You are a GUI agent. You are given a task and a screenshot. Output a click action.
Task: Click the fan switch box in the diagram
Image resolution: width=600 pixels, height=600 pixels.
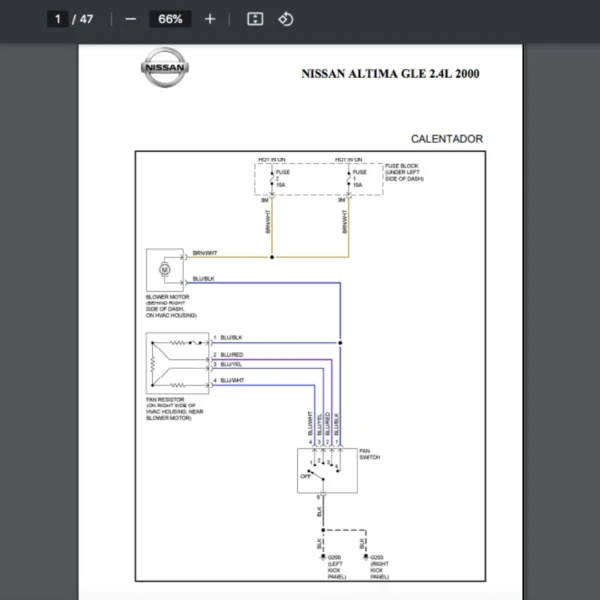coord(325,468)
